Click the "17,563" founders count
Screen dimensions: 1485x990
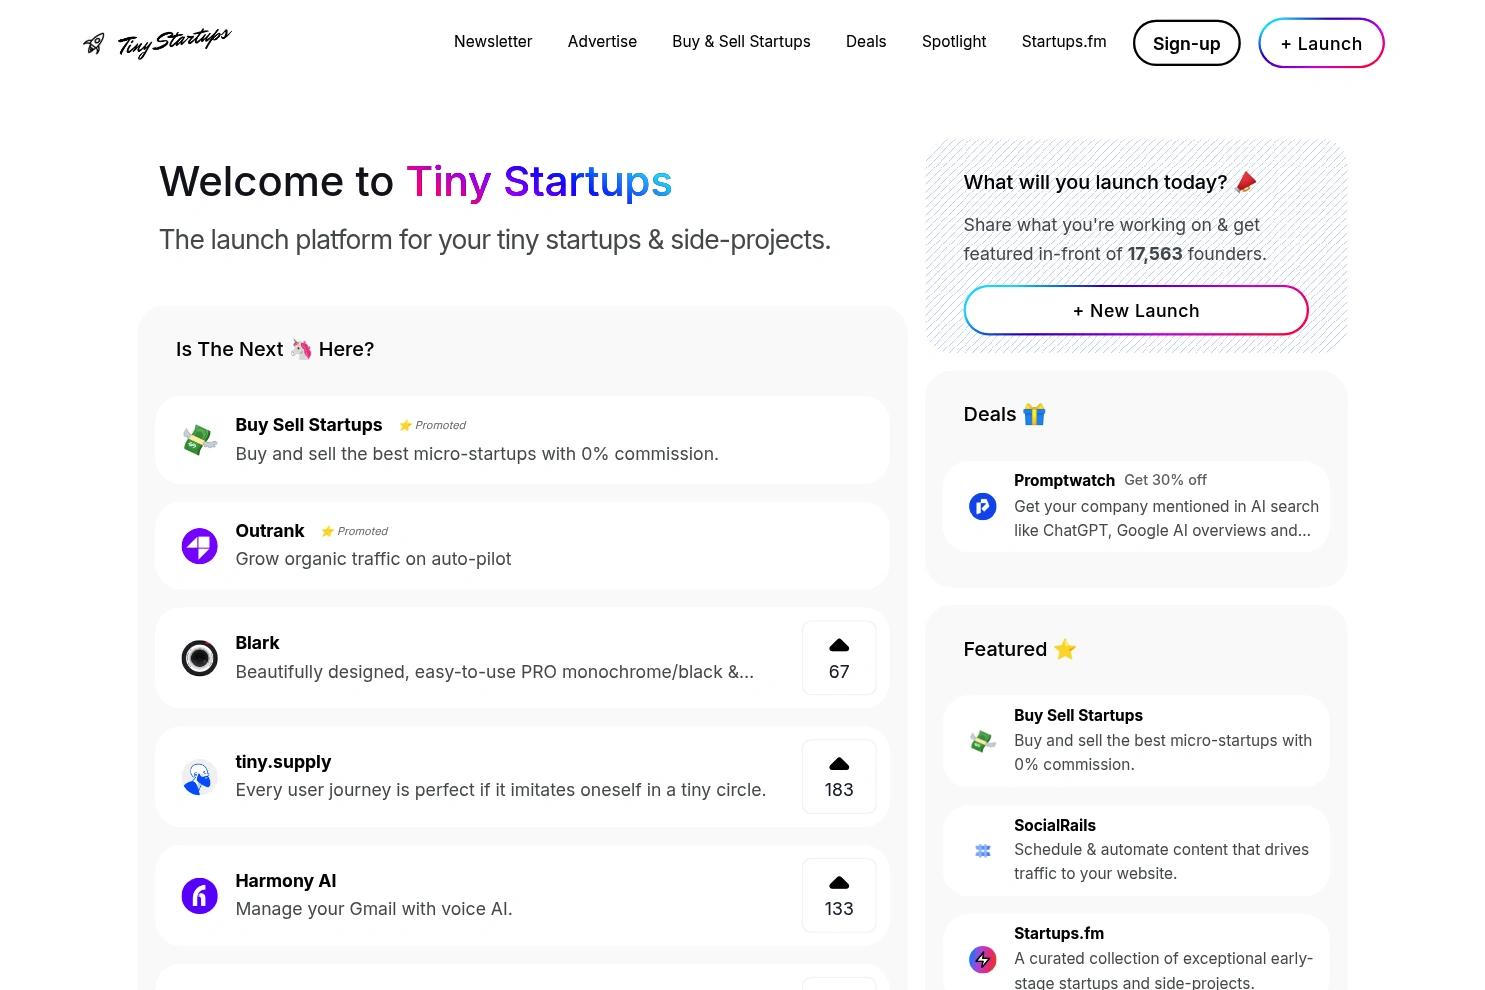(x=1155, y=254)
